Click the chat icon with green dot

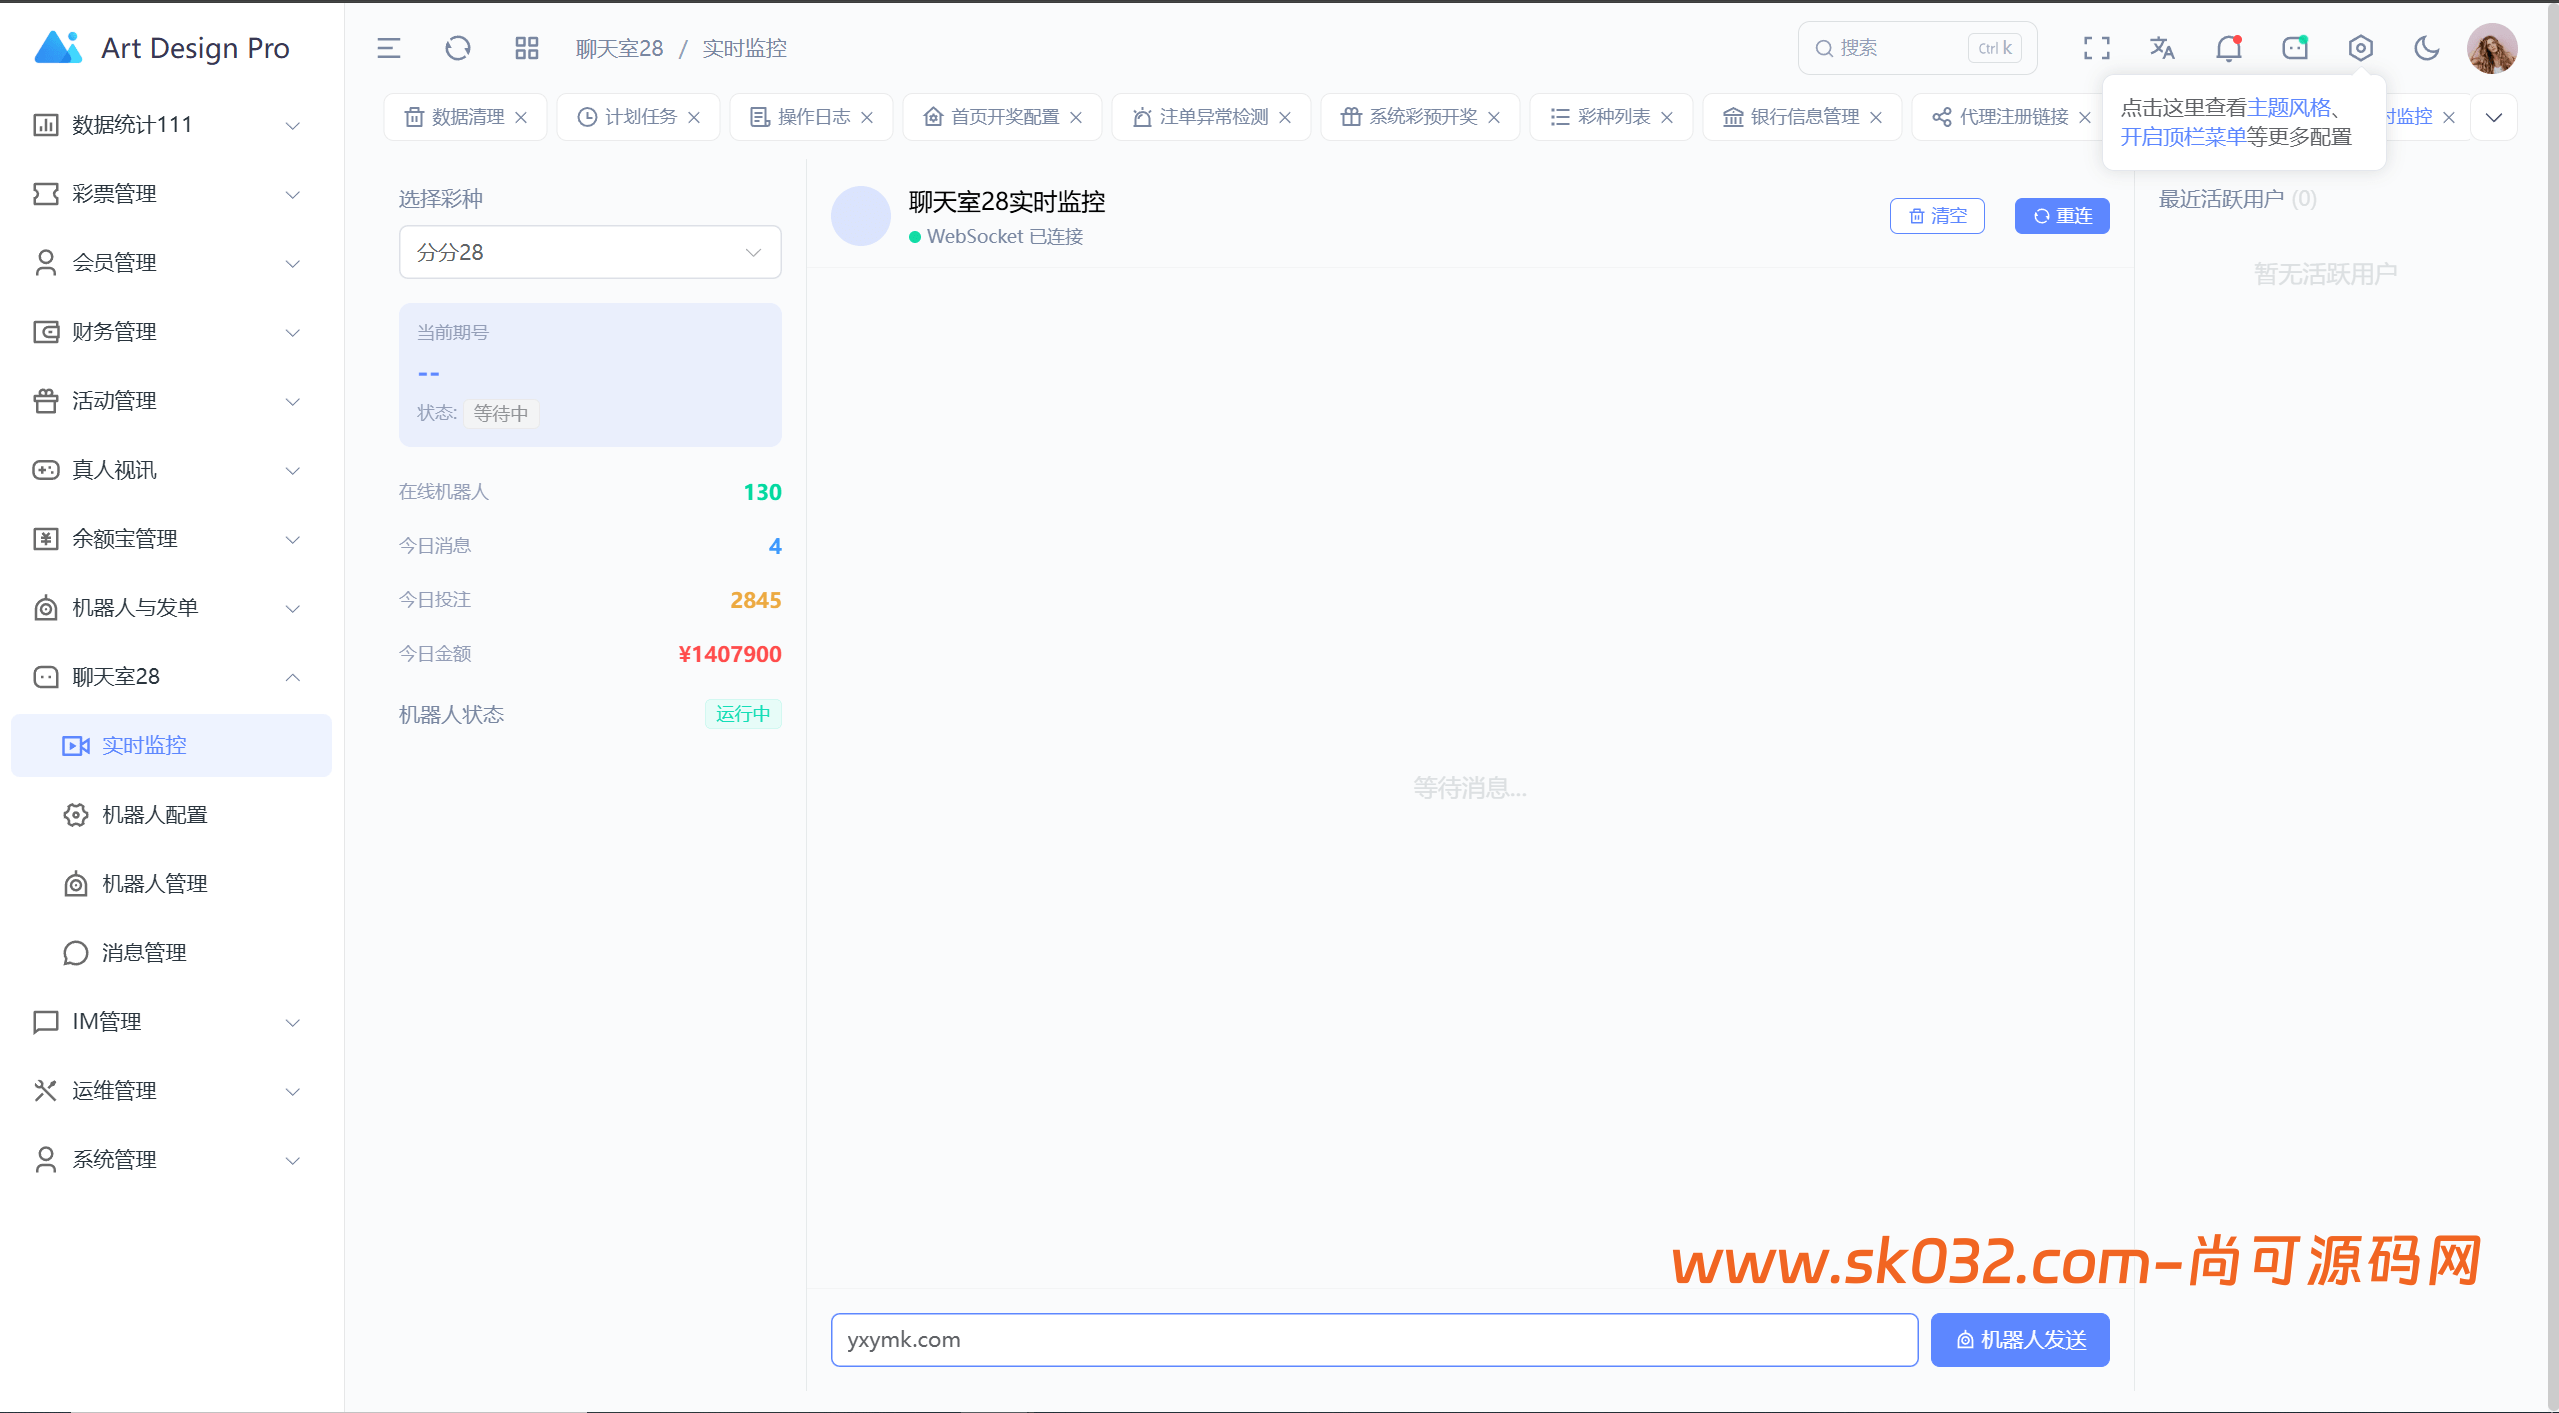pyautogui.click(x=2293, y=47)
